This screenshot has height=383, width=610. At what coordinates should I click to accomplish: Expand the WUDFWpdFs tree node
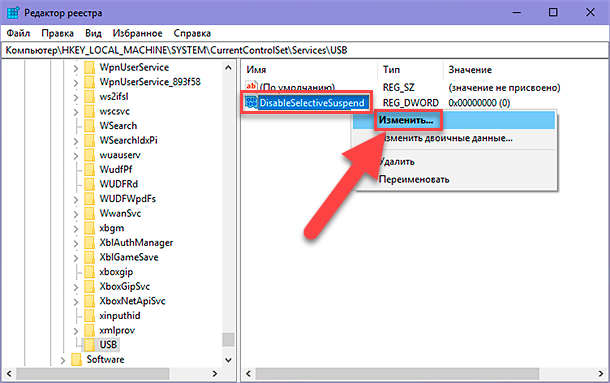[76, 200]
